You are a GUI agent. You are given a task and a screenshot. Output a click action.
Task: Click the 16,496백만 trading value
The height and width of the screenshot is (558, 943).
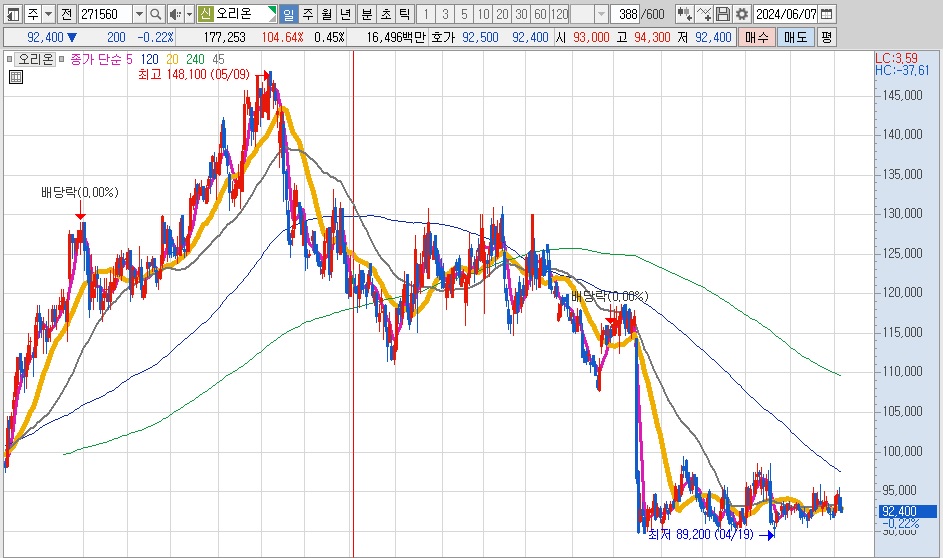[x=396, y=37]
